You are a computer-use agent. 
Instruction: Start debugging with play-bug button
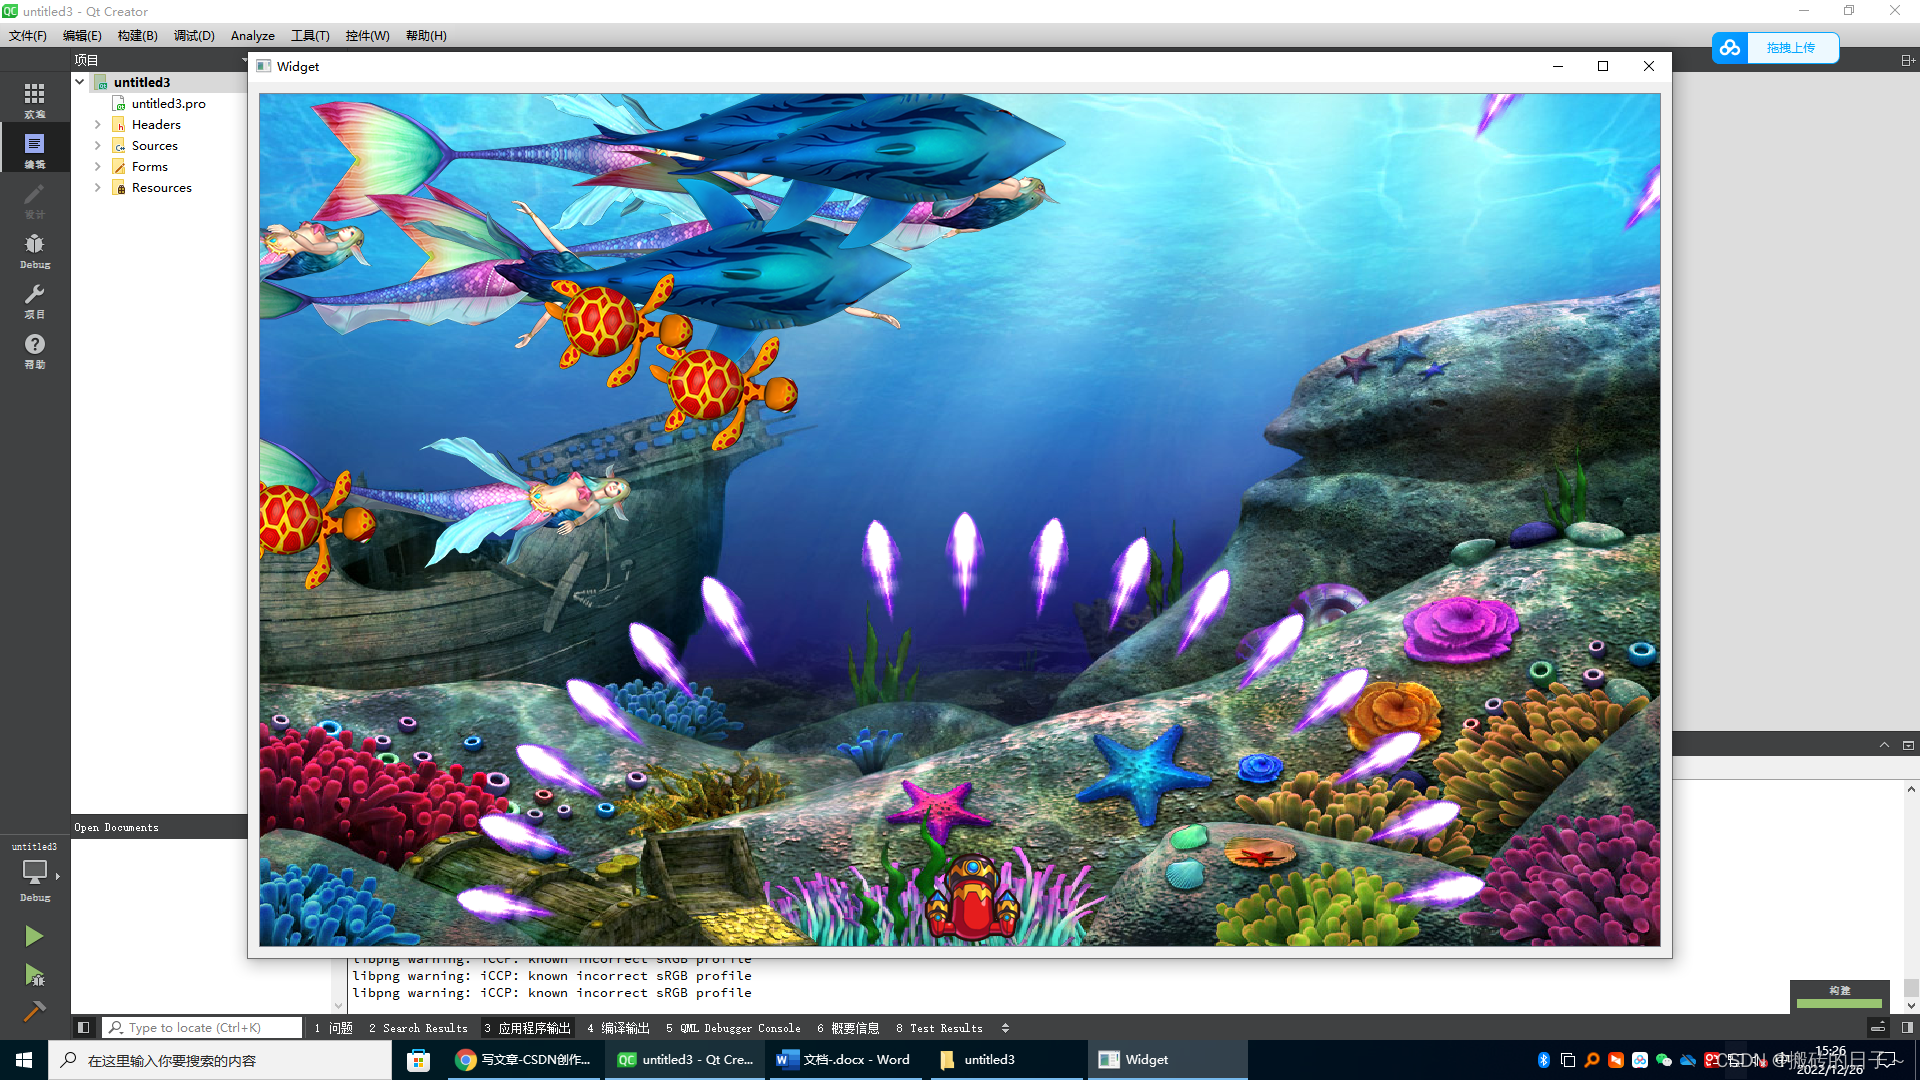pos(34,975)
